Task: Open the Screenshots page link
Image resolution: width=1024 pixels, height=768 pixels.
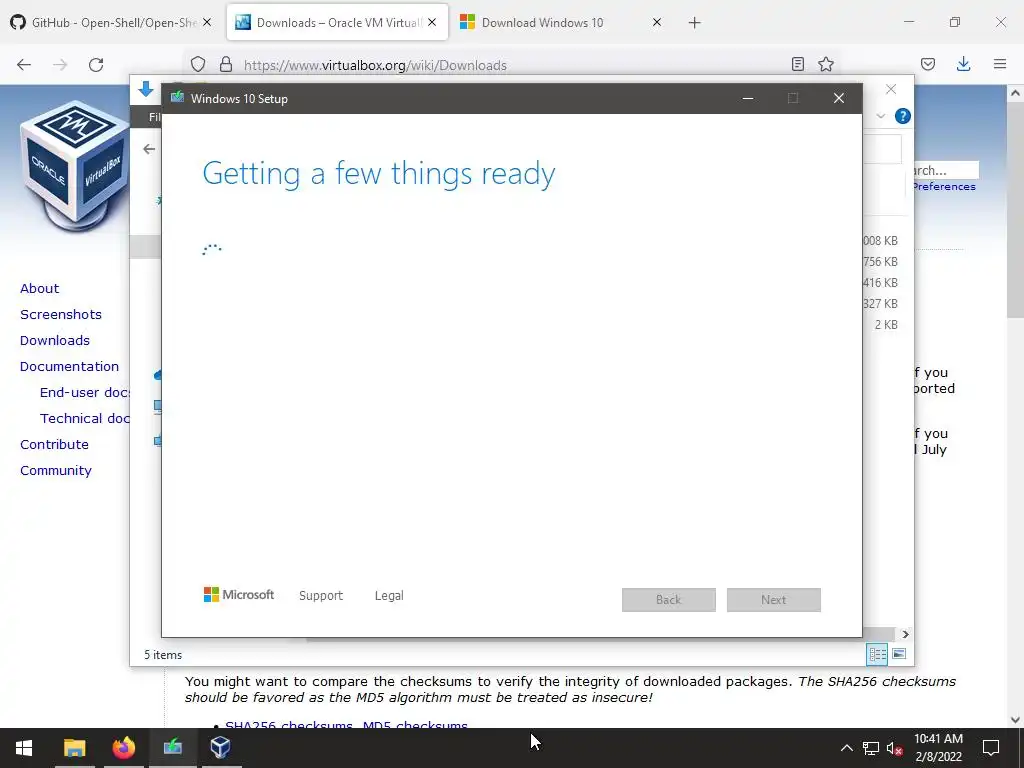Action: (61, 314)
